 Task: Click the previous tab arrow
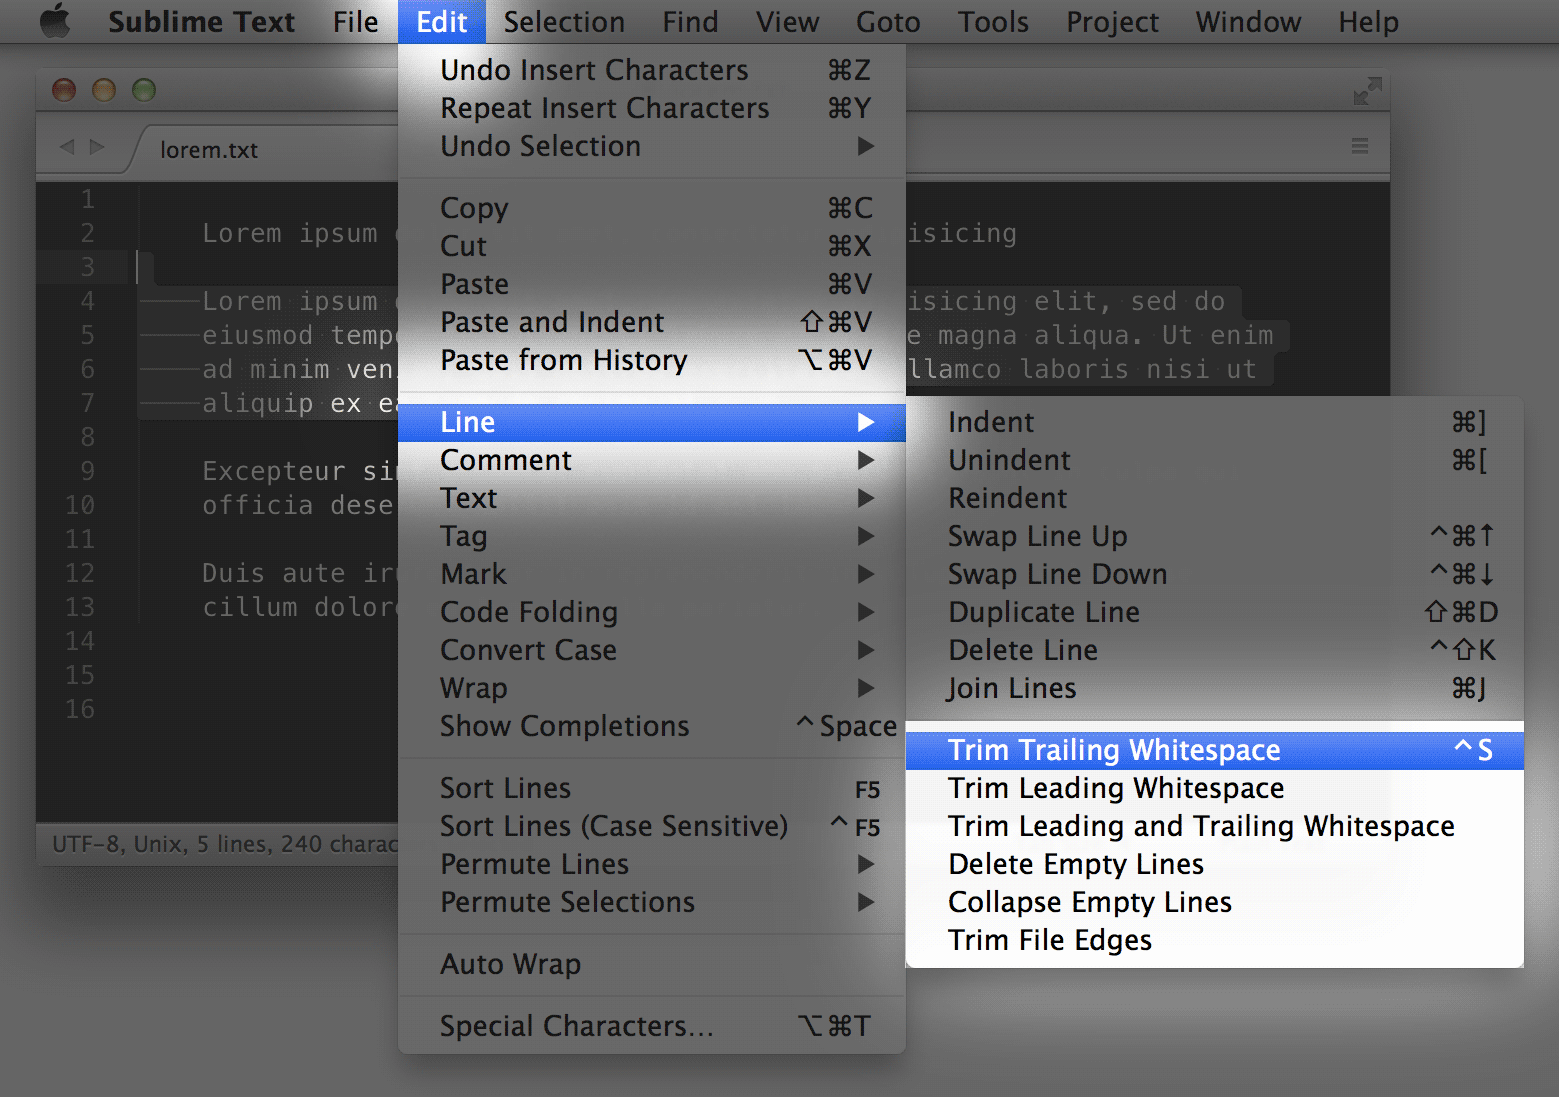(x=67, y=147)
